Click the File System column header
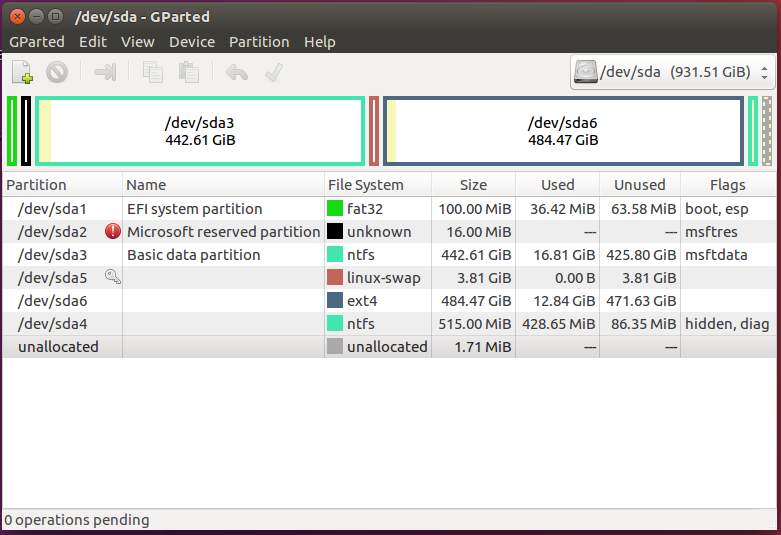The height and width of the screenshot is (535, 781). pyautogui.click(x=378, y=185)
